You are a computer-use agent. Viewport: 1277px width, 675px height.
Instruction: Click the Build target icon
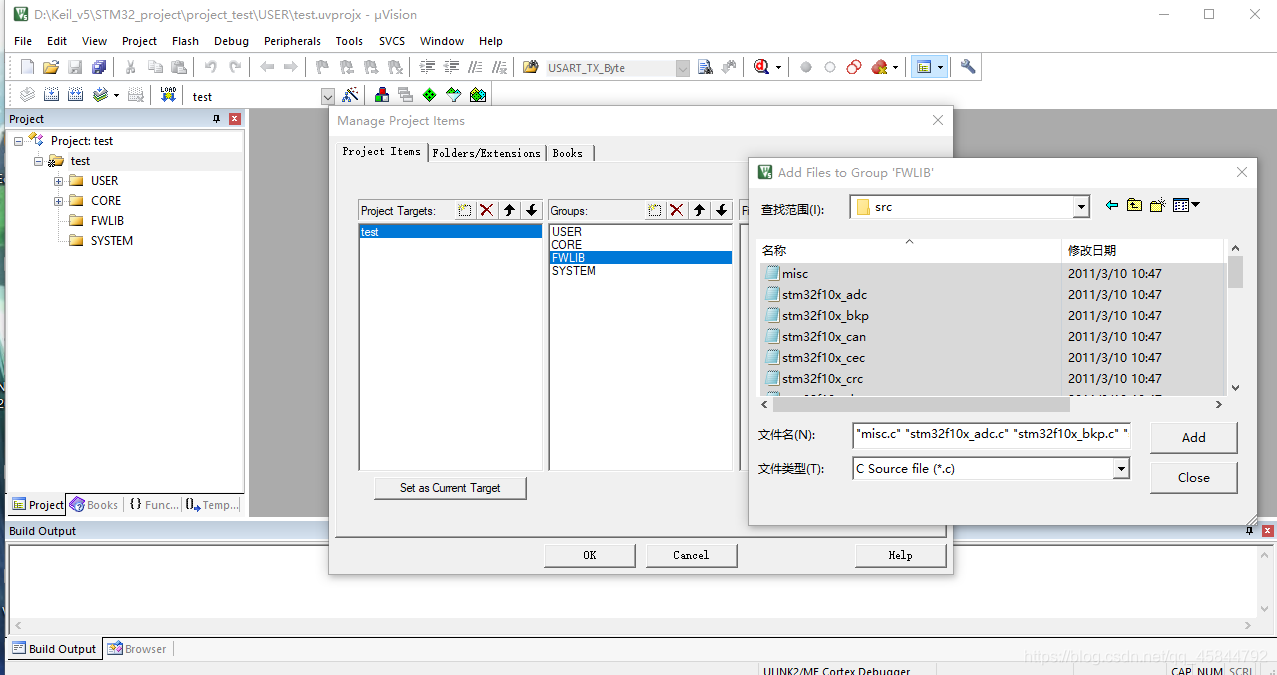click(52, 95)
